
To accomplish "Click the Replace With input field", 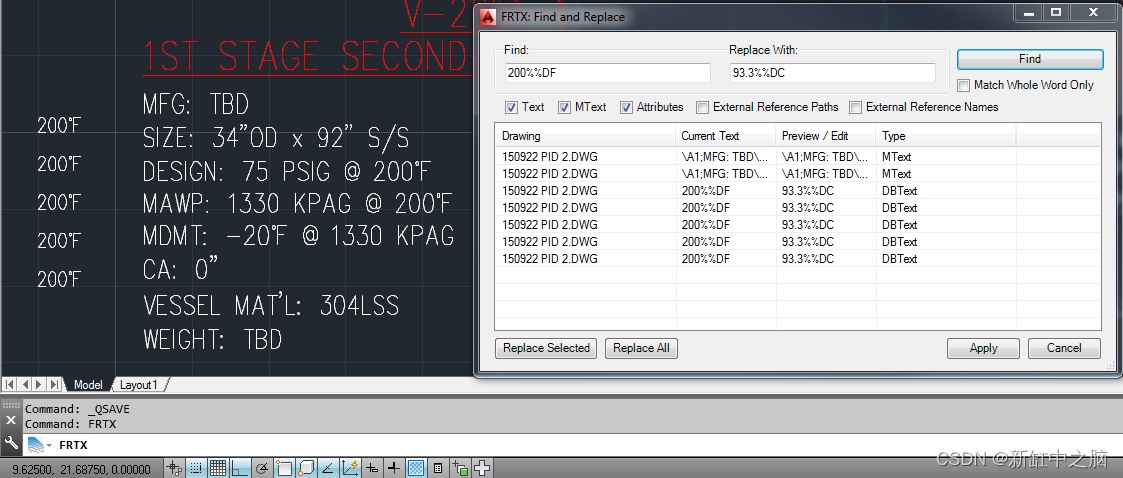I will 831,73.
